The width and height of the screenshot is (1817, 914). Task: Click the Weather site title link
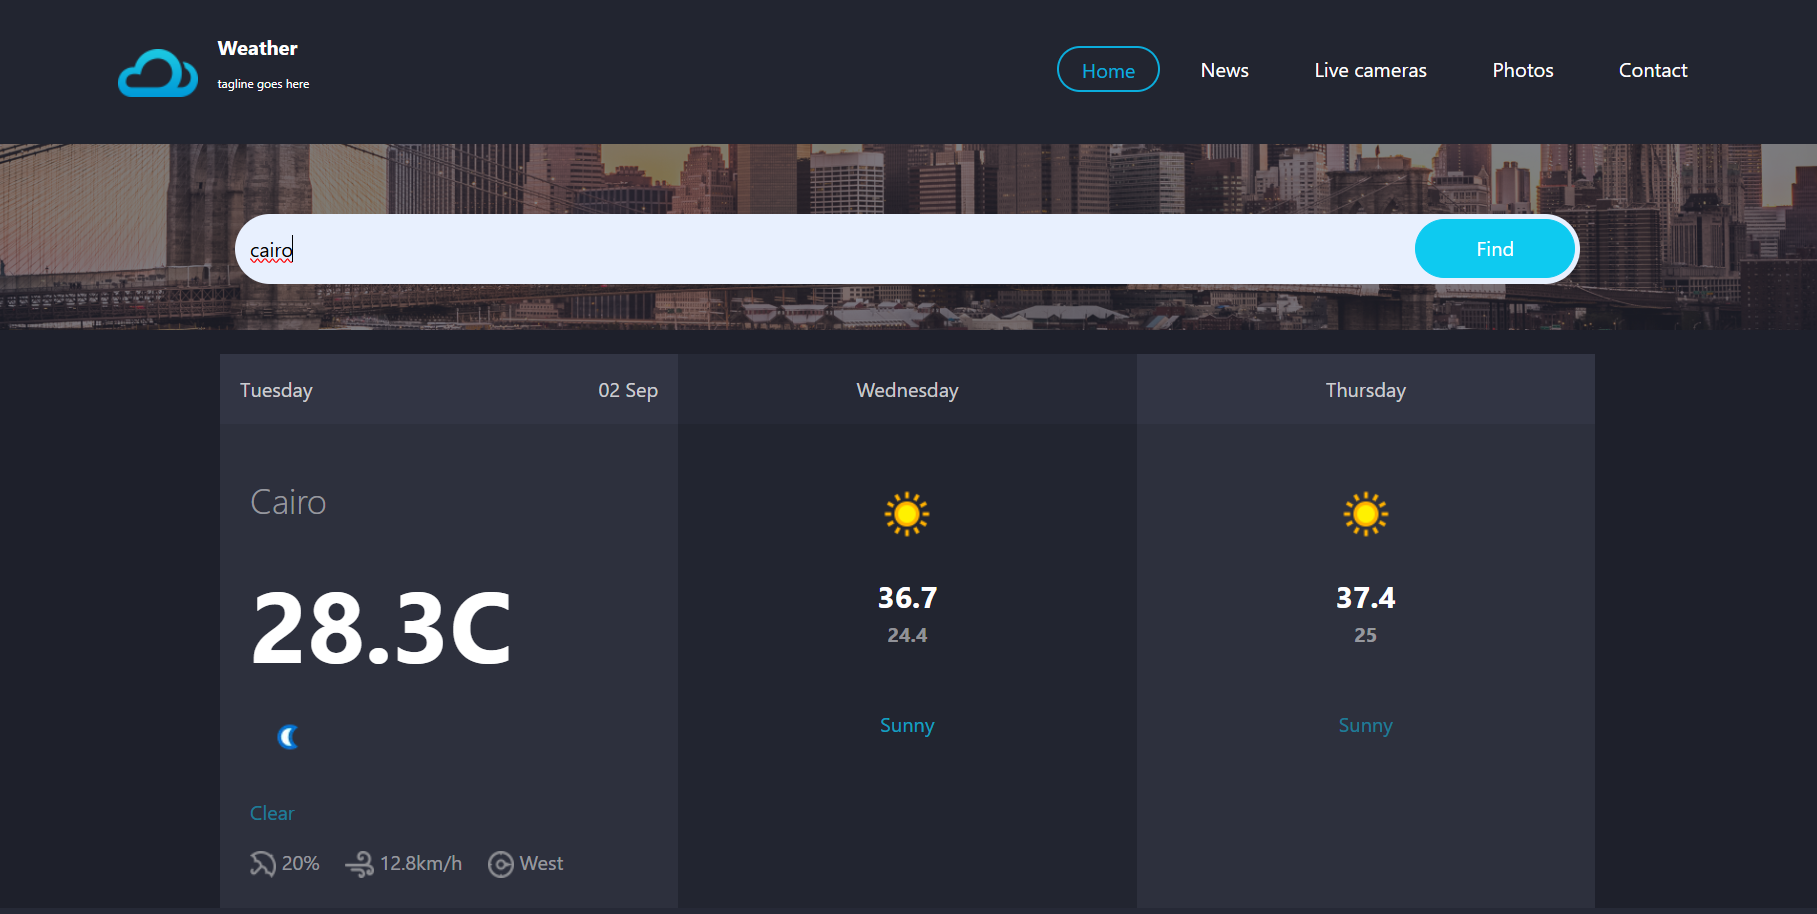click(257, 47)
